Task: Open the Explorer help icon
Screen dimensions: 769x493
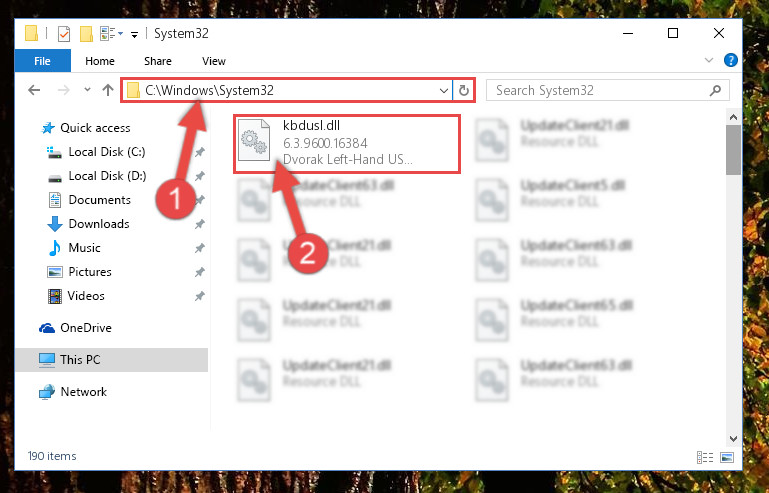Action: (x=730, y=60)
